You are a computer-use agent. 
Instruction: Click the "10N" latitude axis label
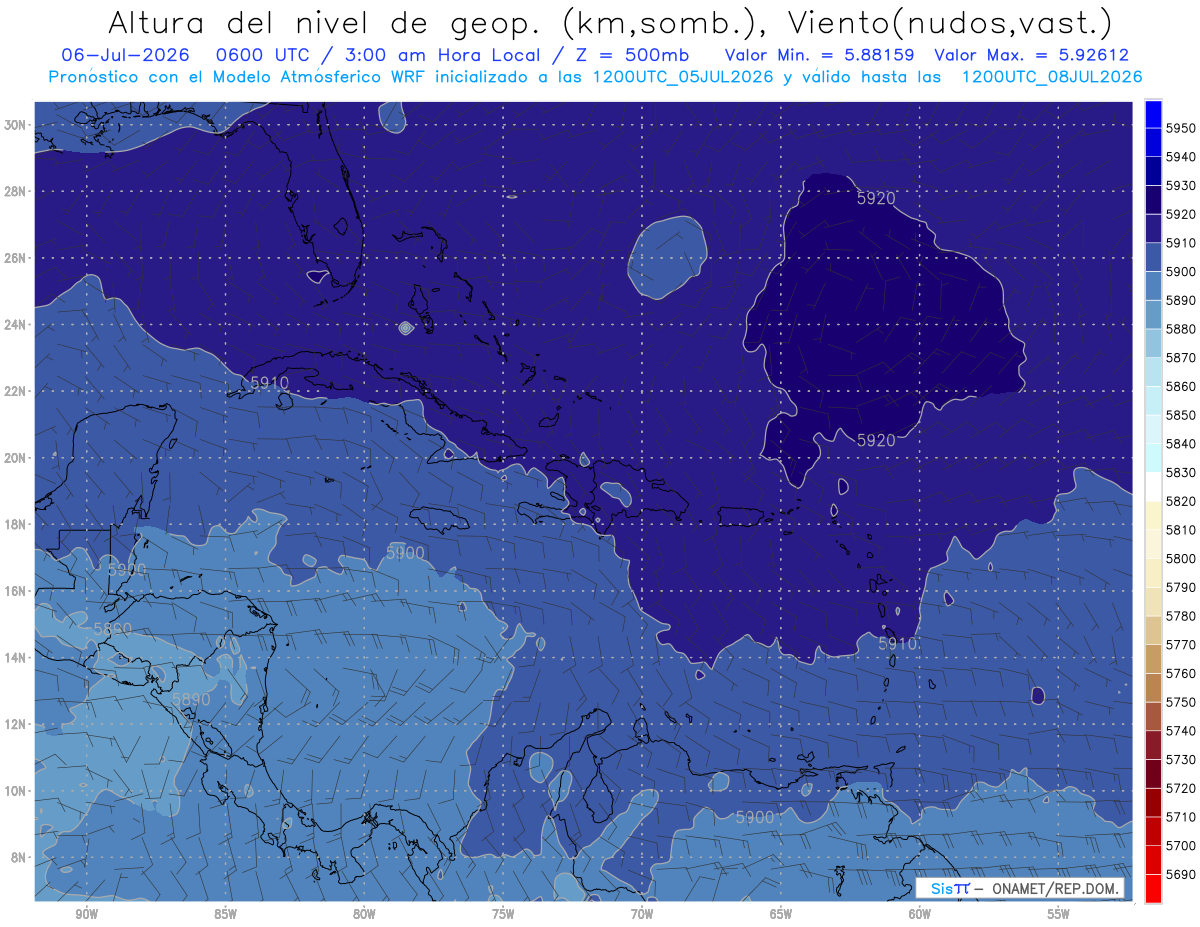click(16, 790)
